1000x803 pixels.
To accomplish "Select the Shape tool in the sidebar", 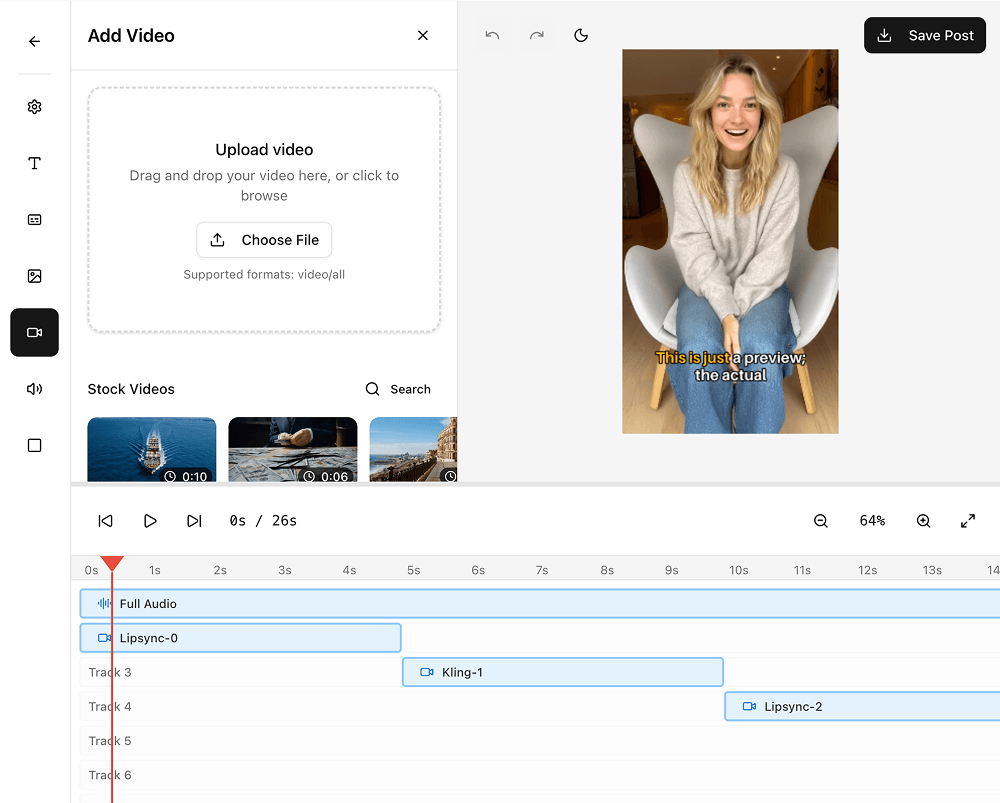I will (34, 445).
